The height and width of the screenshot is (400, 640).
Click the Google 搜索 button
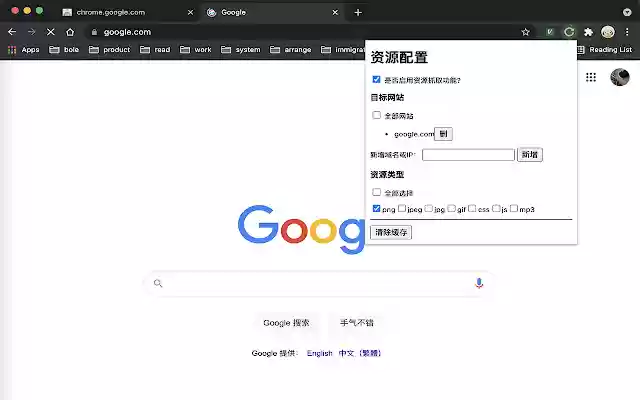coord(287,323)
